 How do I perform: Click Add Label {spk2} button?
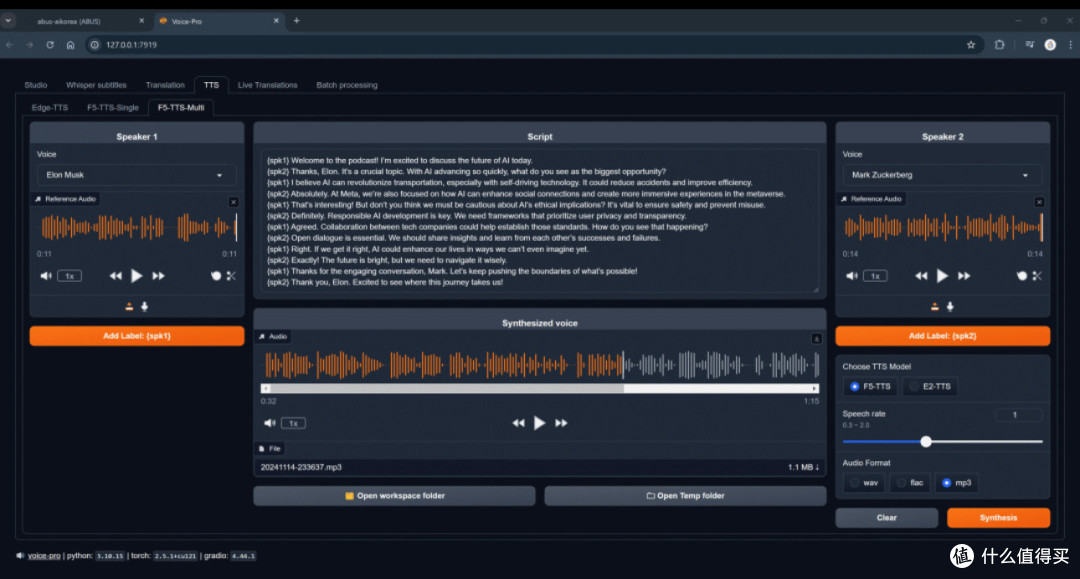942,336
